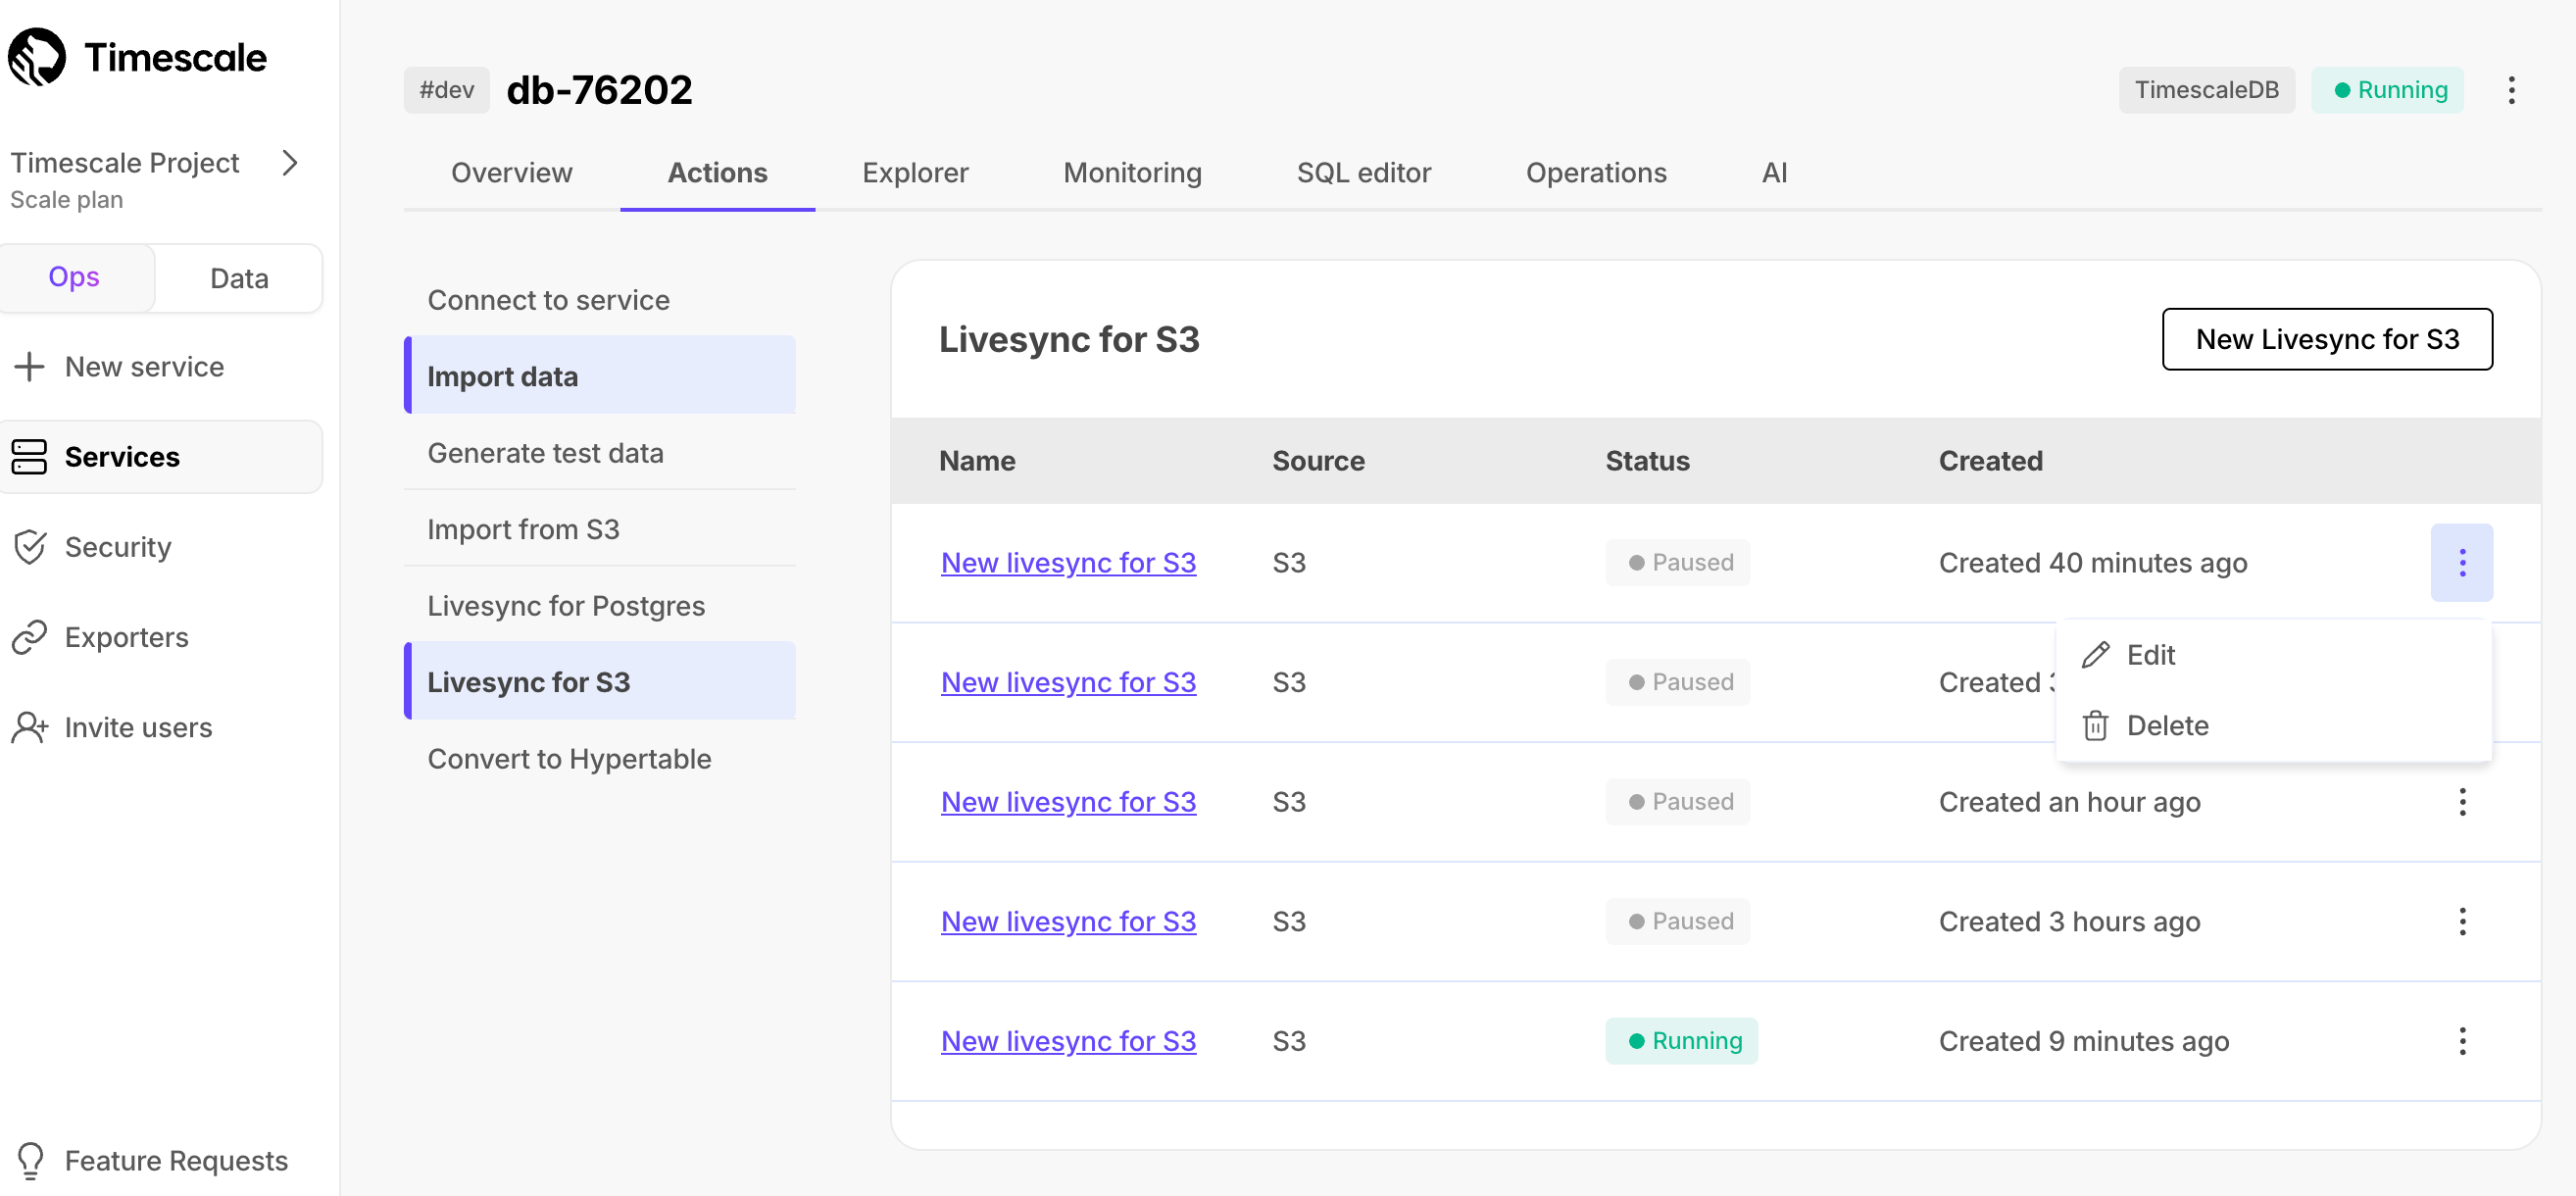Click Paused status on 3 hours ago row

[x=1677, y=922]
